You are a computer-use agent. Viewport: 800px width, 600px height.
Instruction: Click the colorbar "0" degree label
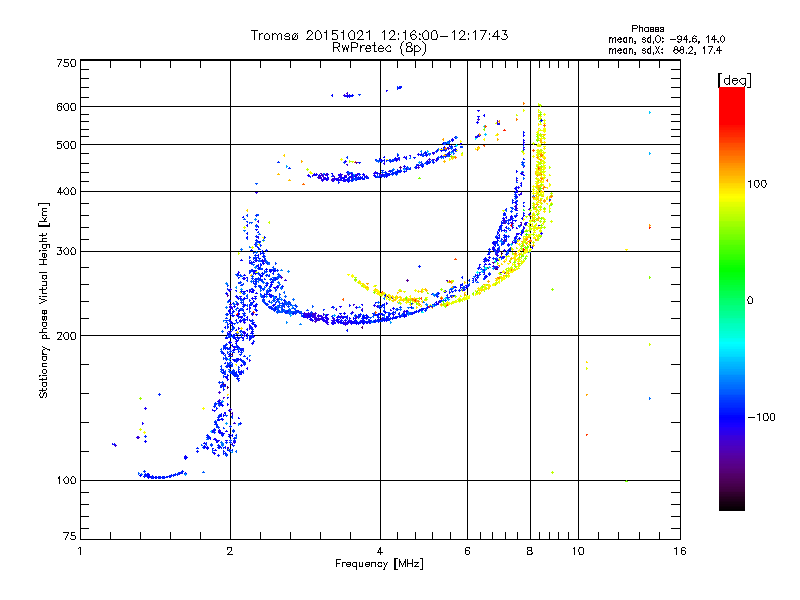(x=750, y=301)
